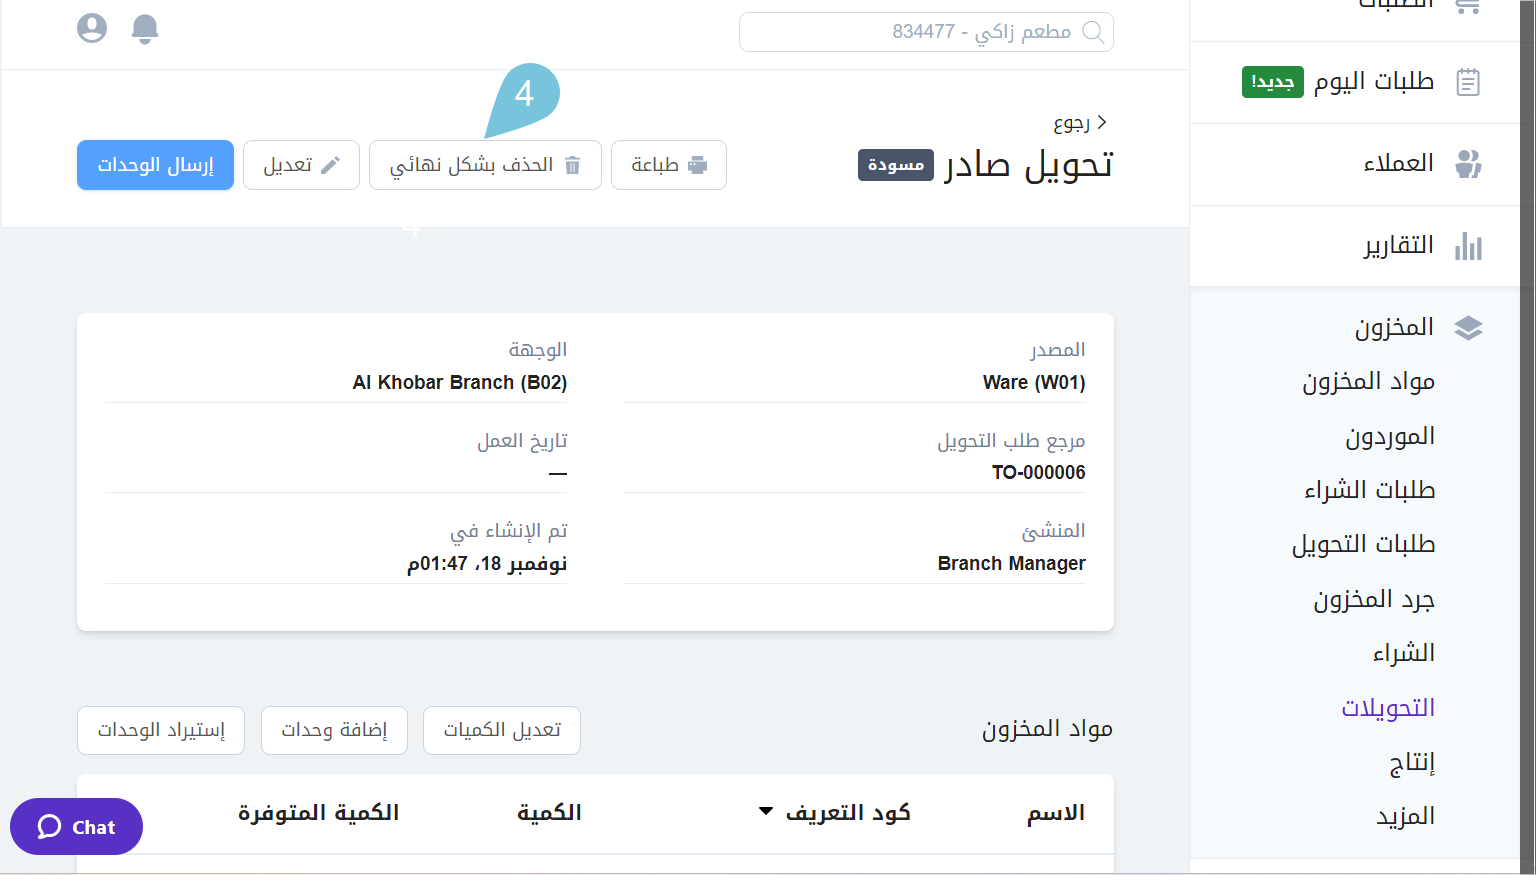Select التحويلات in the sidebar
Viewport: 1536px width, 875px height.
click(1389, 707)
